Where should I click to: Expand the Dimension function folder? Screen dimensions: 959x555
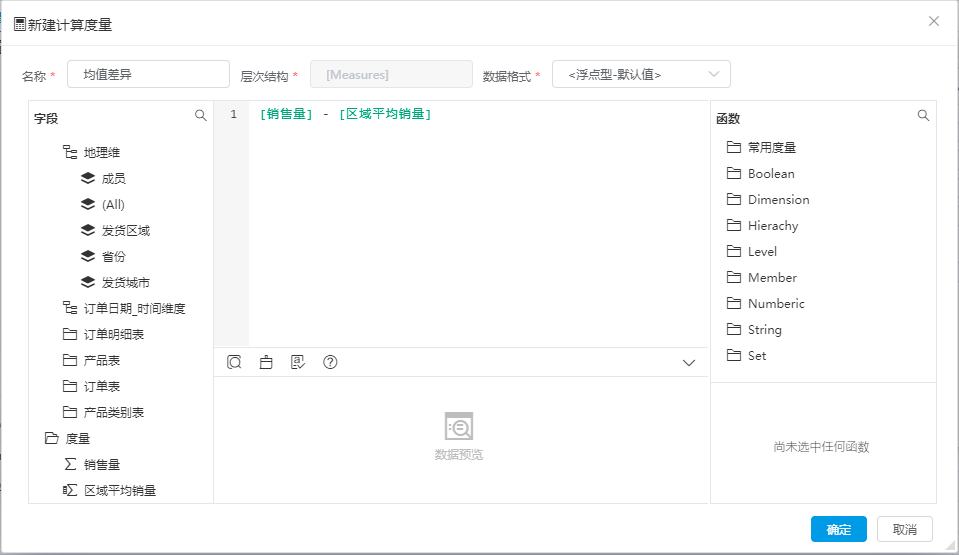click(768, 199)
